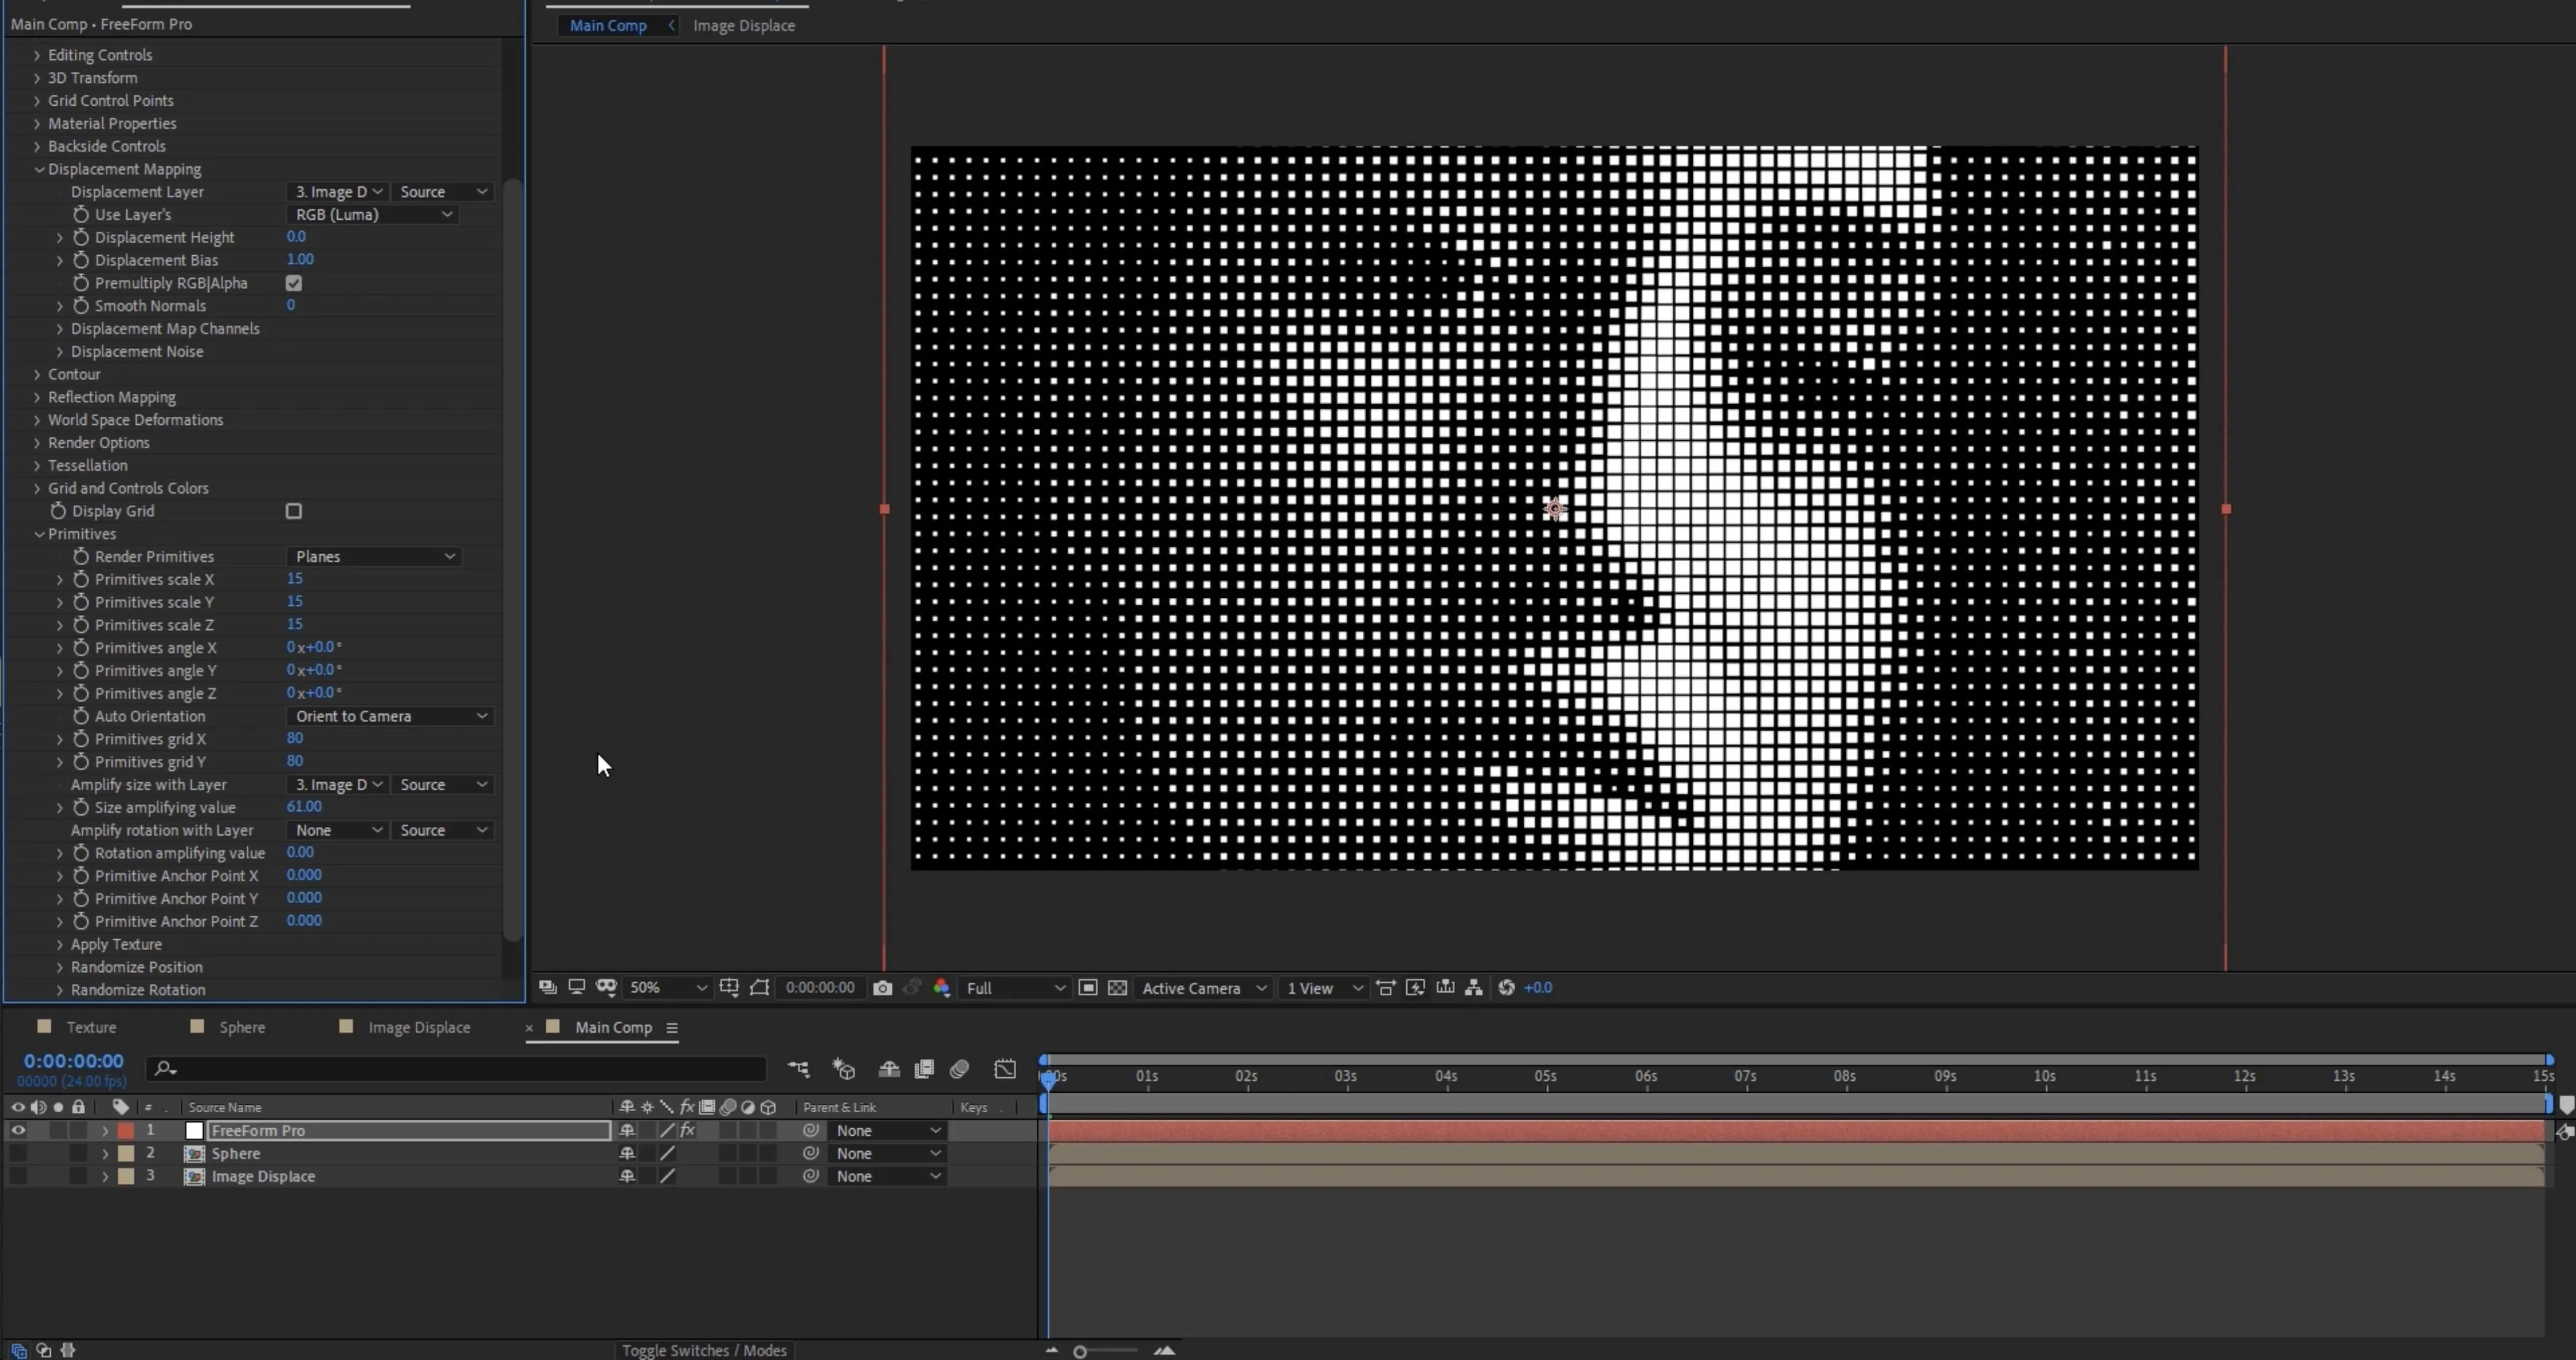Open the Show Channel color management icon
This screenshot has height=1360, width=2576.
click(x=941, y=988)
